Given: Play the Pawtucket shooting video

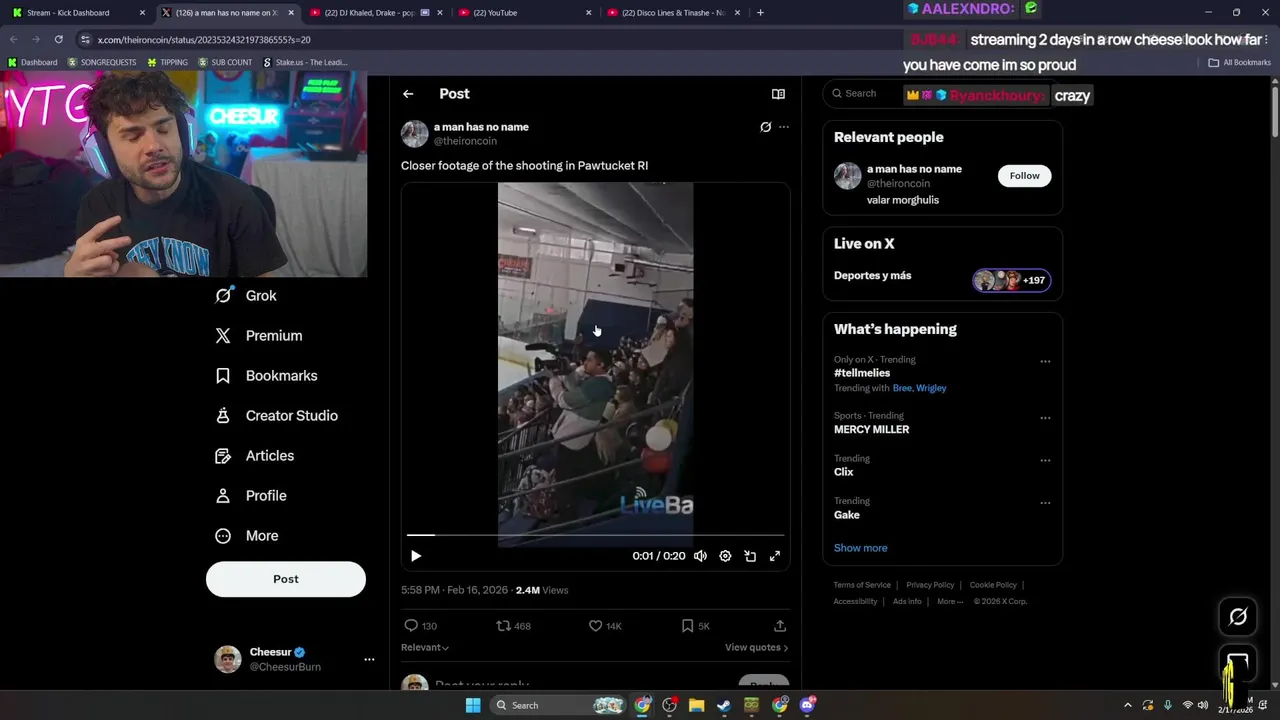Looking at the screenshot, I should point(416,556).
